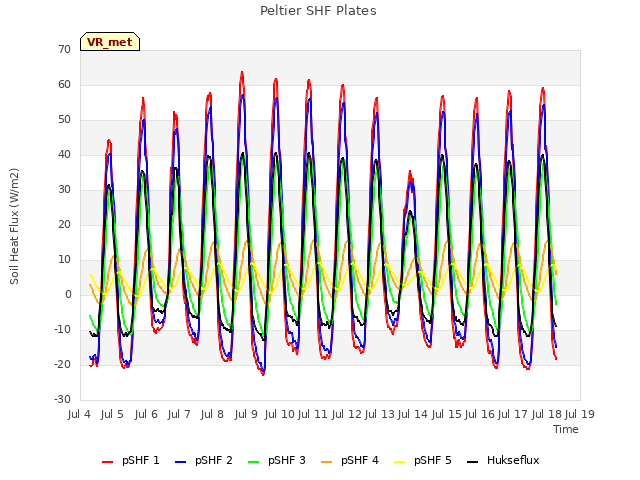Screen dimensions: 640x480
Task: Click the Jul 13 x-axis tick label
Action: [380, 414]
